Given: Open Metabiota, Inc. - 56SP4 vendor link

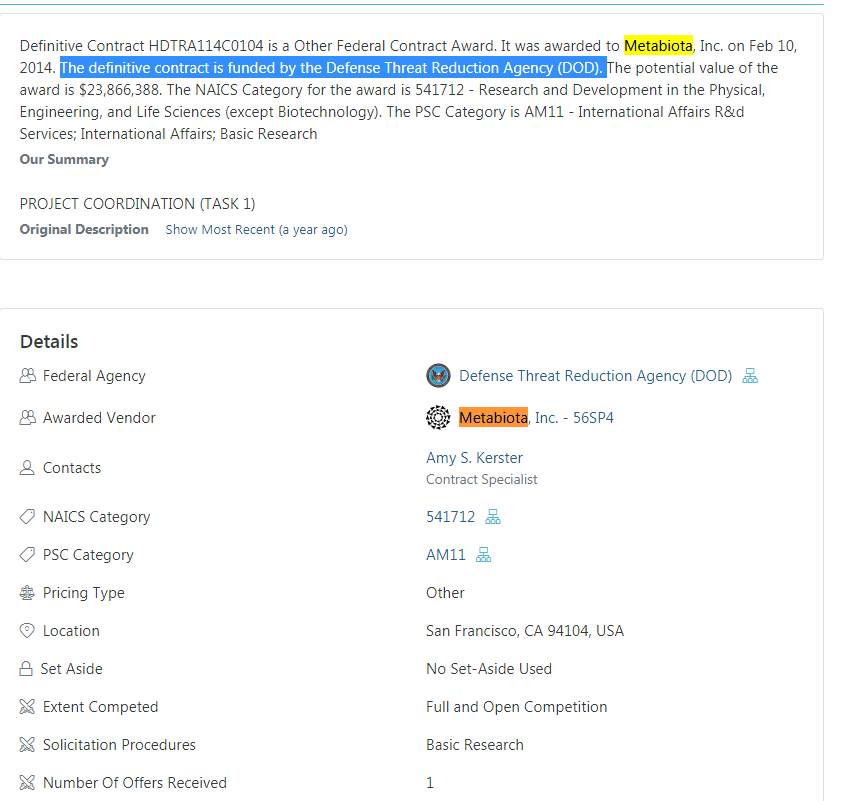Looking at the screenshot, I should tap(536, 418).
